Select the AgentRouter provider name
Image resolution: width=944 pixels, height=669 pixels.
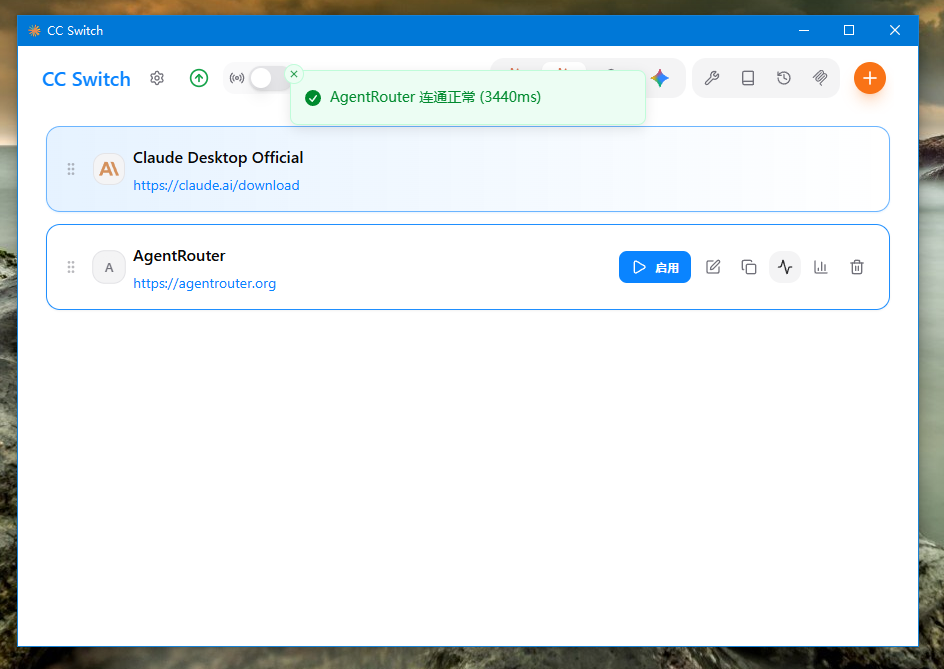pyautogui.click(x=179, y=256)
